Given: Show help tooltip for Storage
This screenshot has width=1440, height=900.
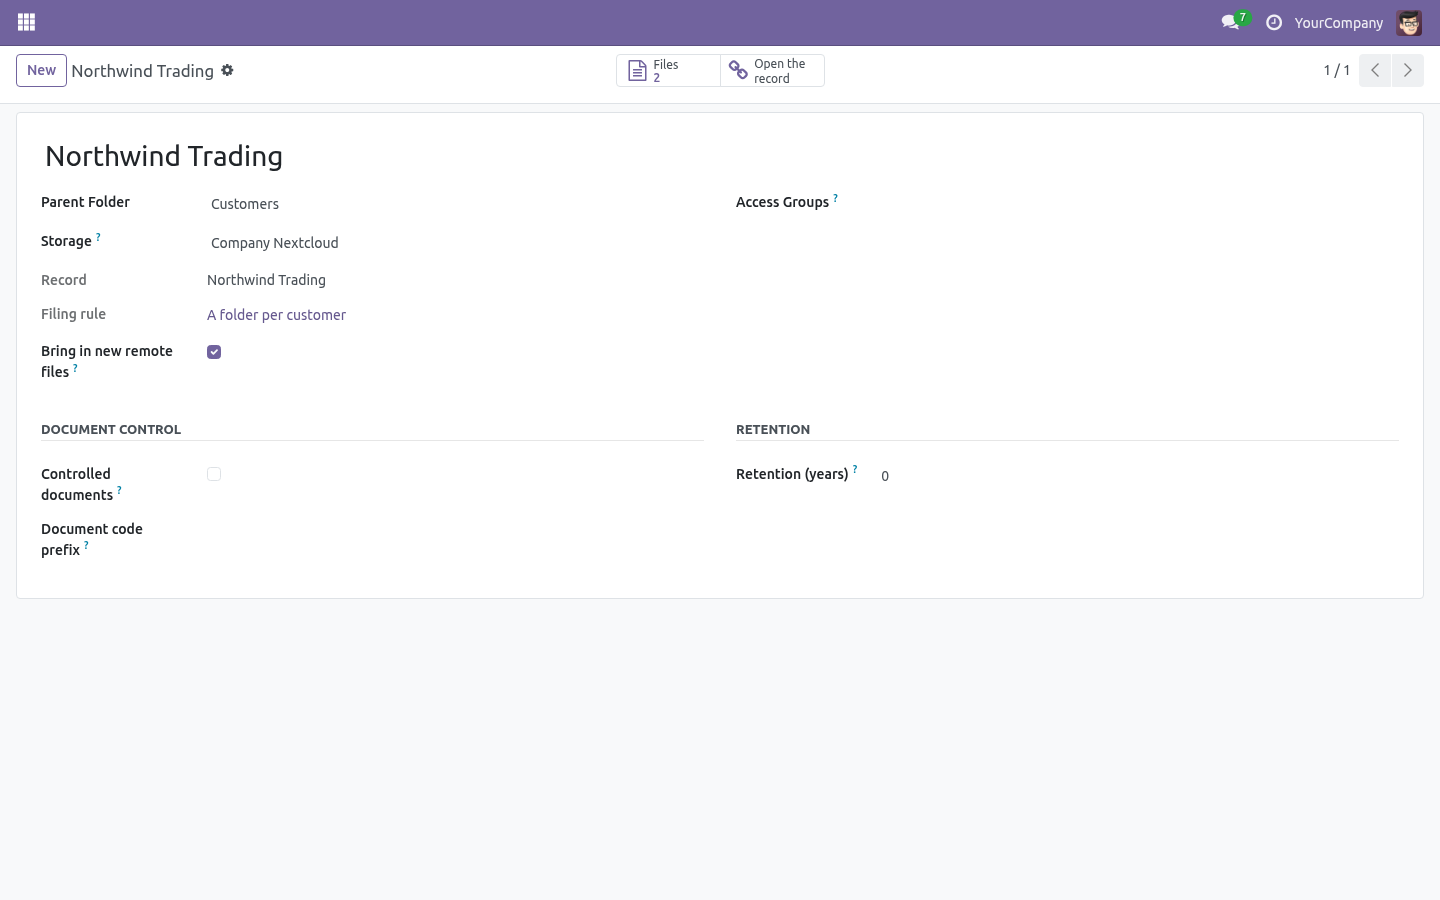Looking at the screenshot, I should tap(98, 237).
